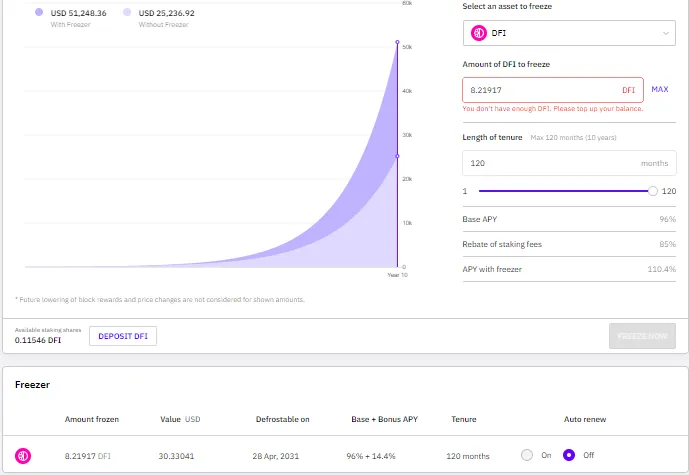Click the Without Freezer legend dot
Screen dimensions: 689x475
click(127, 12)
